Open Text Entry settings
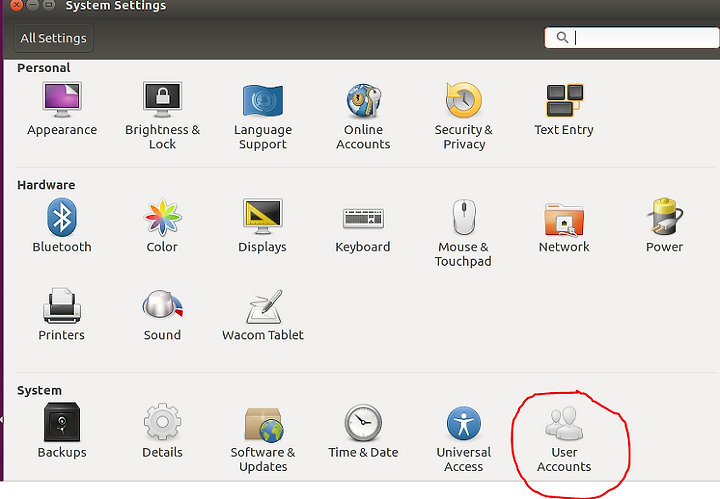Screen dimensions: 720x499 pyautogui.click(x=564, y=110)
